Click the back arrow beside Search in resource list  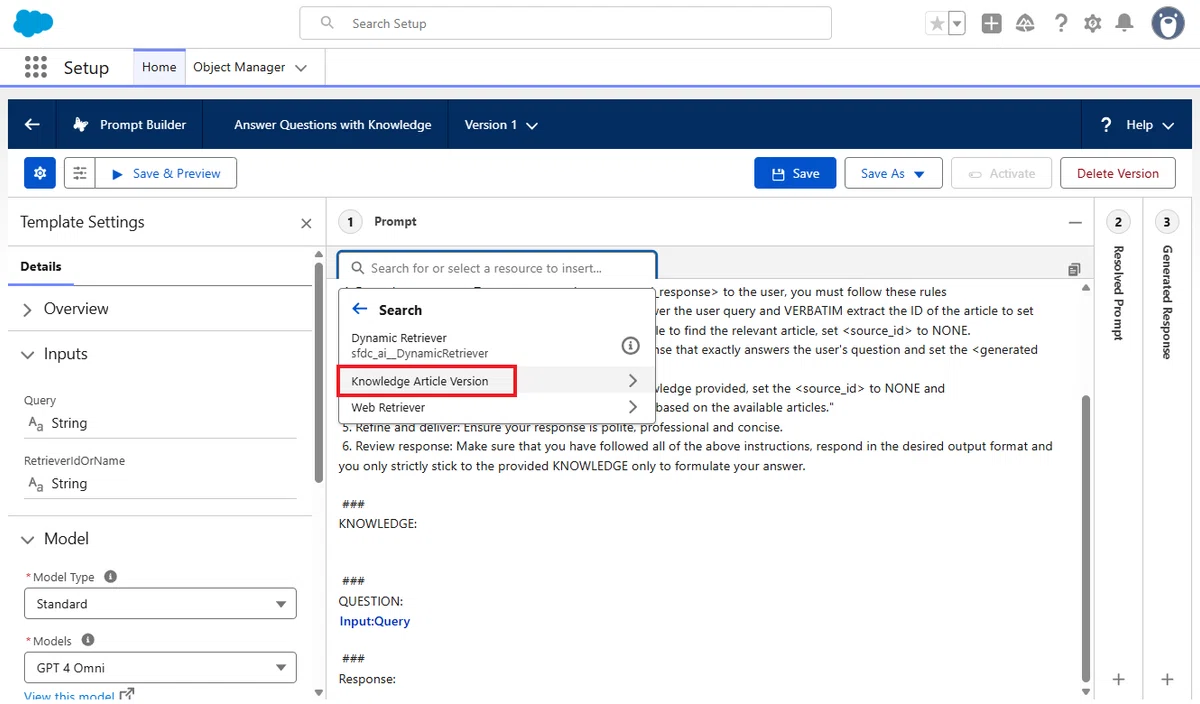[360, 310]
